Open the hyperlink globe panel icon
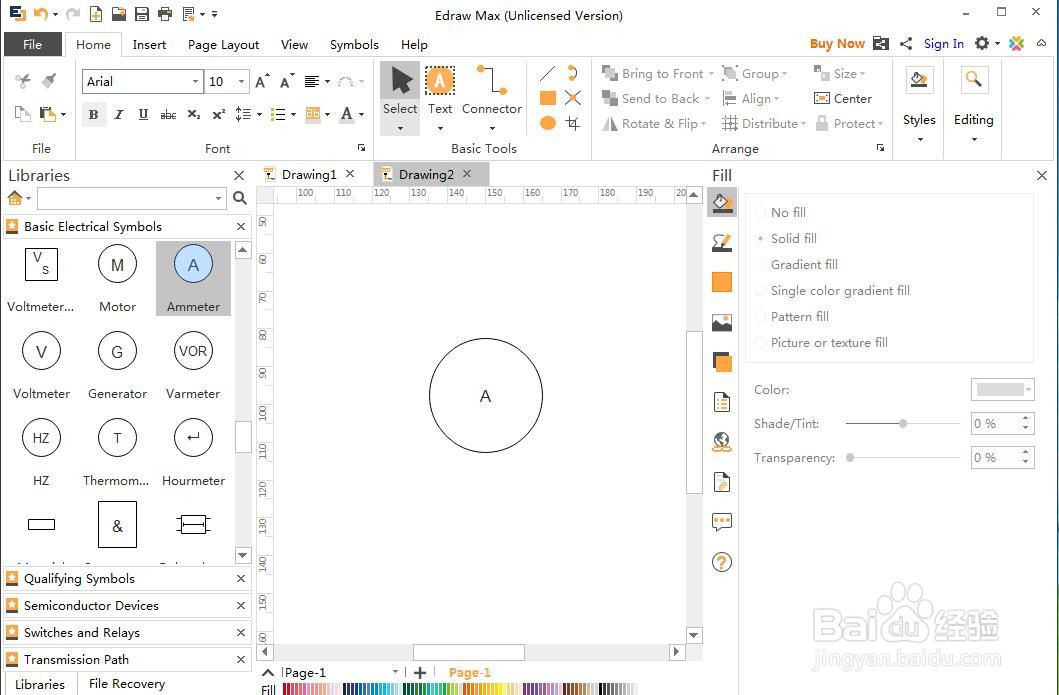Image resolution: width=1059 pixels, height=695 pixels. 722,442
